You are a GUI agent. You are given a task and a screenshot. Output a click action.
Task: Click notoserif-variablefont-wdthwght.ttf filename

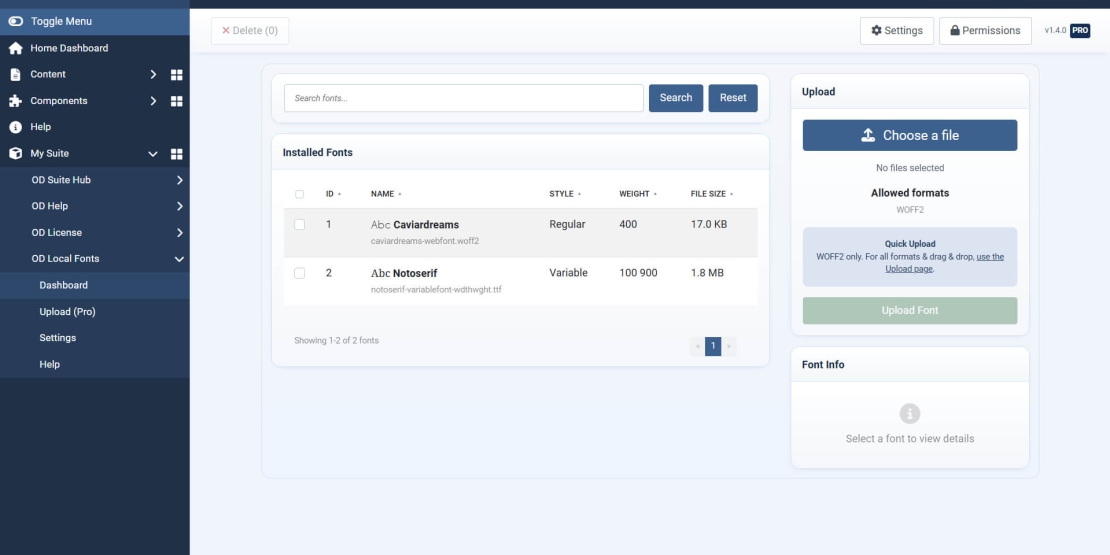coord(436,290)
